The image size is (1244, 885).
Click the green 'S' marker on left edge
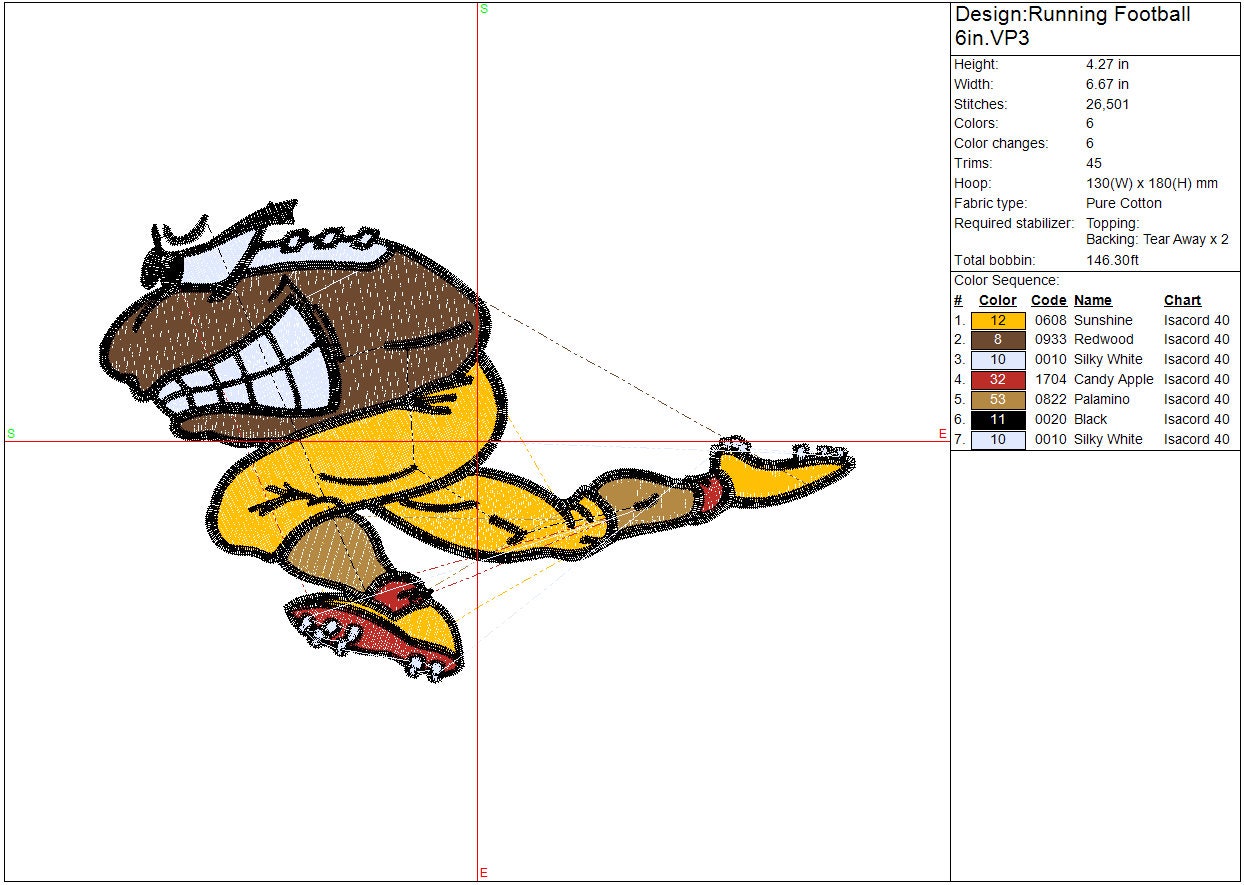point(11,434)
